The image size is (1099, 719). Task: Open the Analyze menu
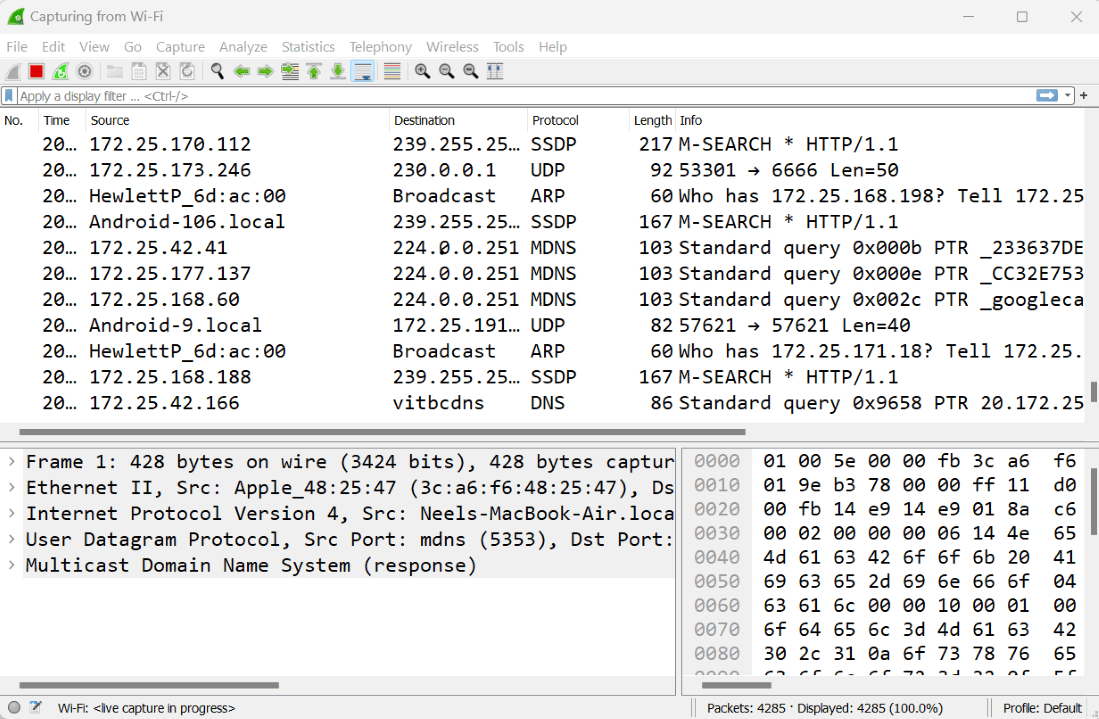[243, 47]
